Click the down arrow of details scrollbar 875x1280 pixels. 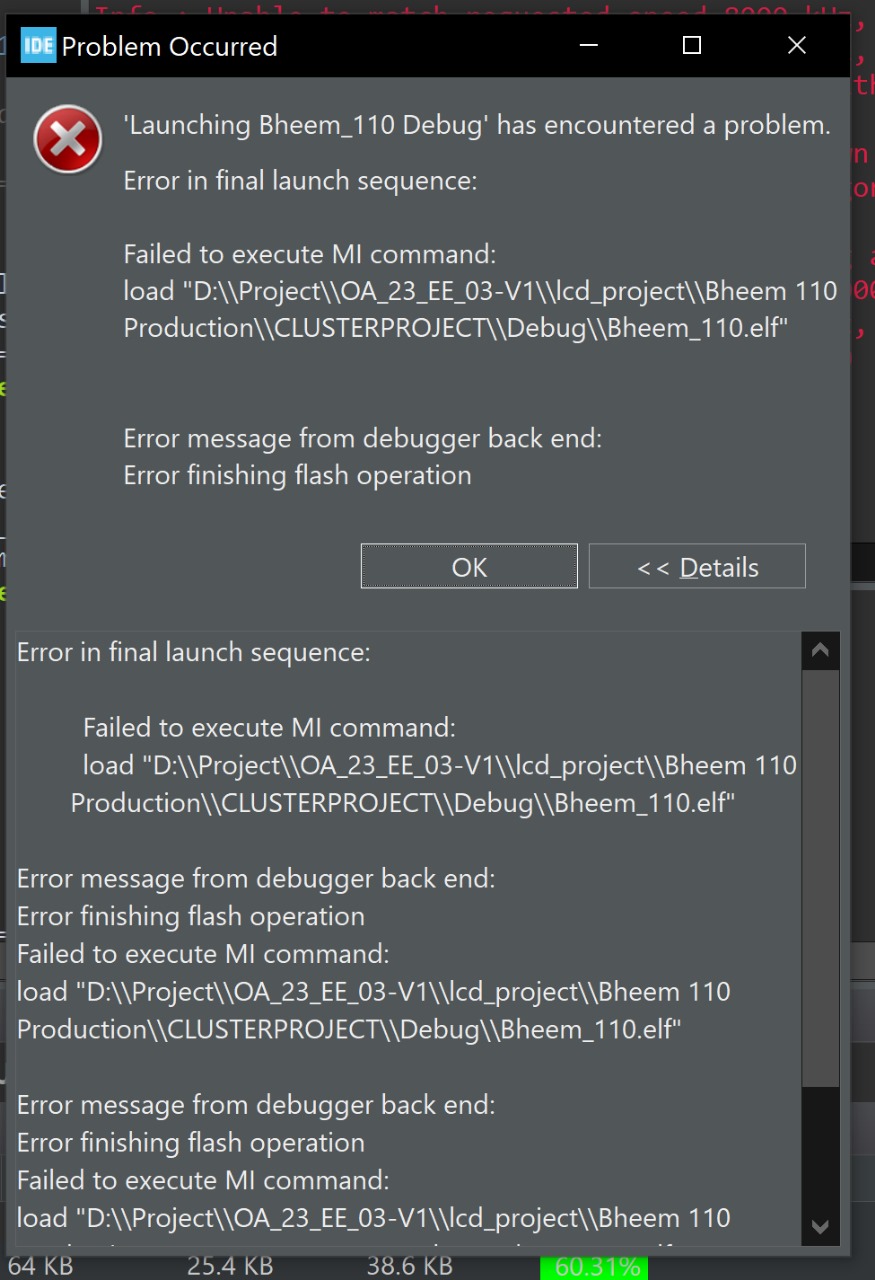[x=820, y=1226]
